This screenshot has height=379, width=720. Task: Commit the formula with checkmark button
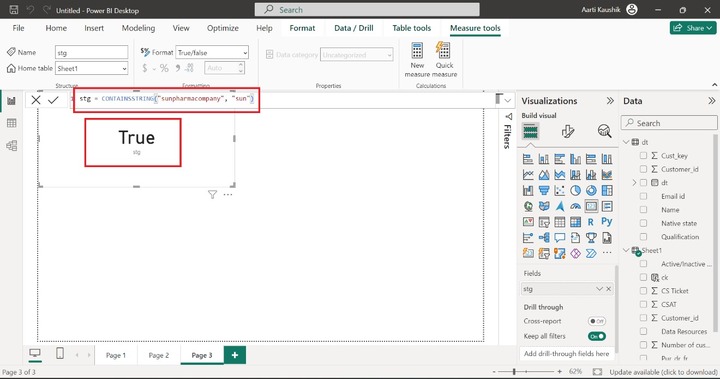53,100
